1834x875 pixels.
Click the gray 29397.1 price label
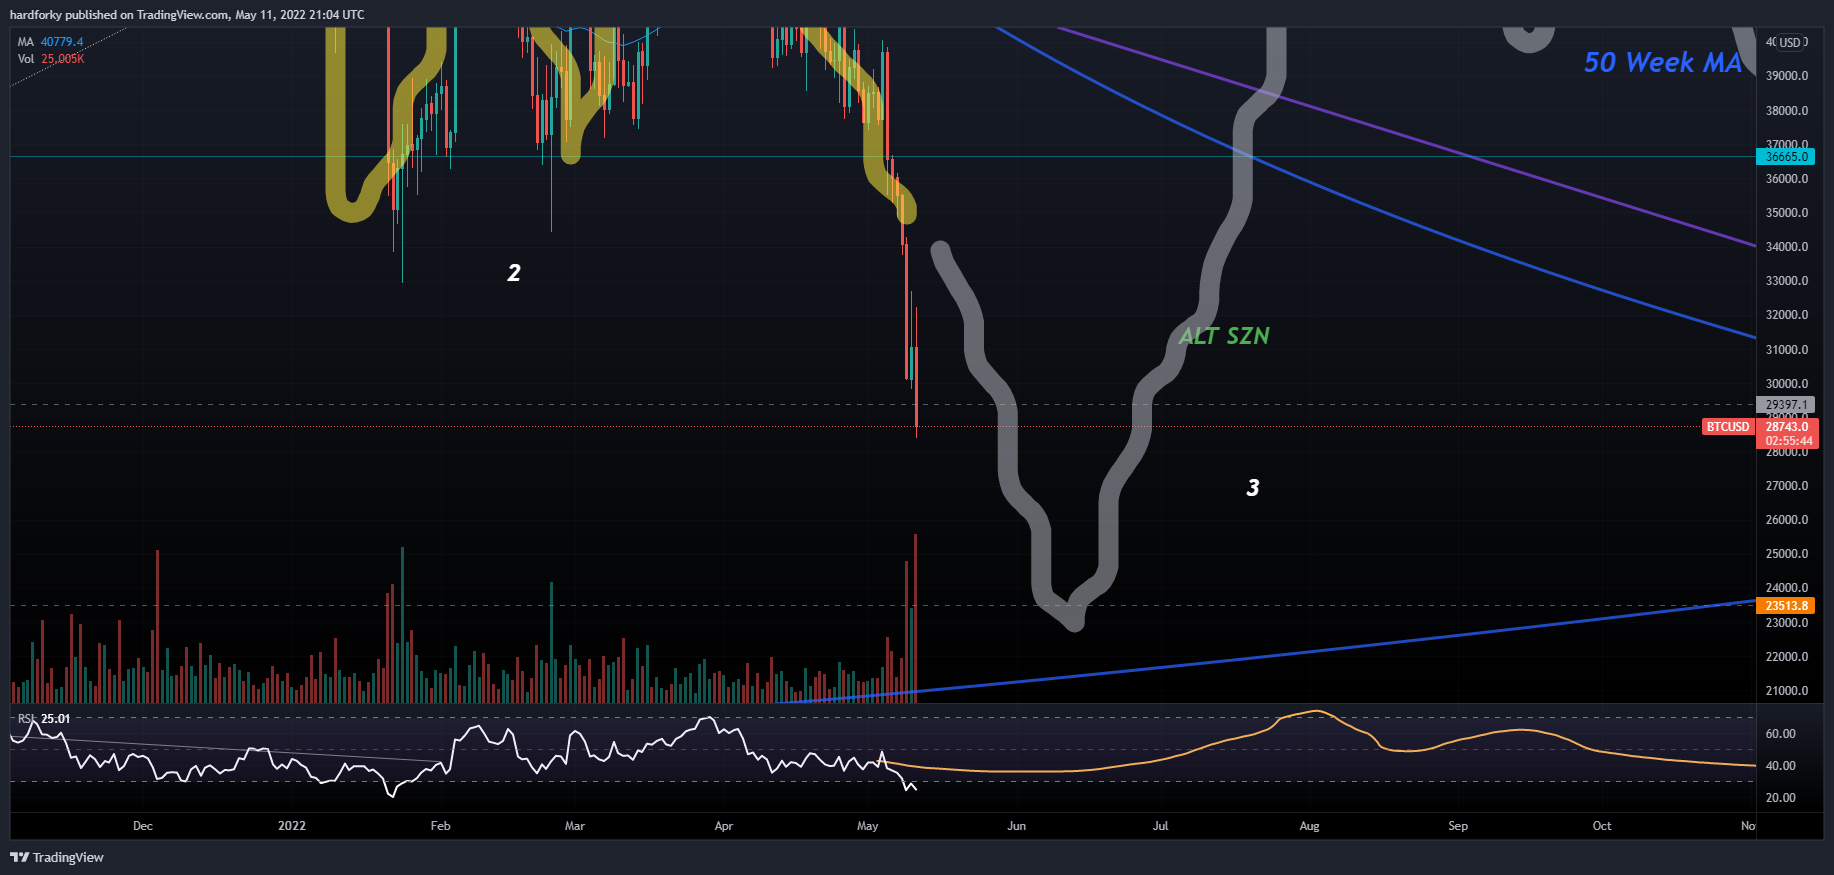click(1785, 405)
